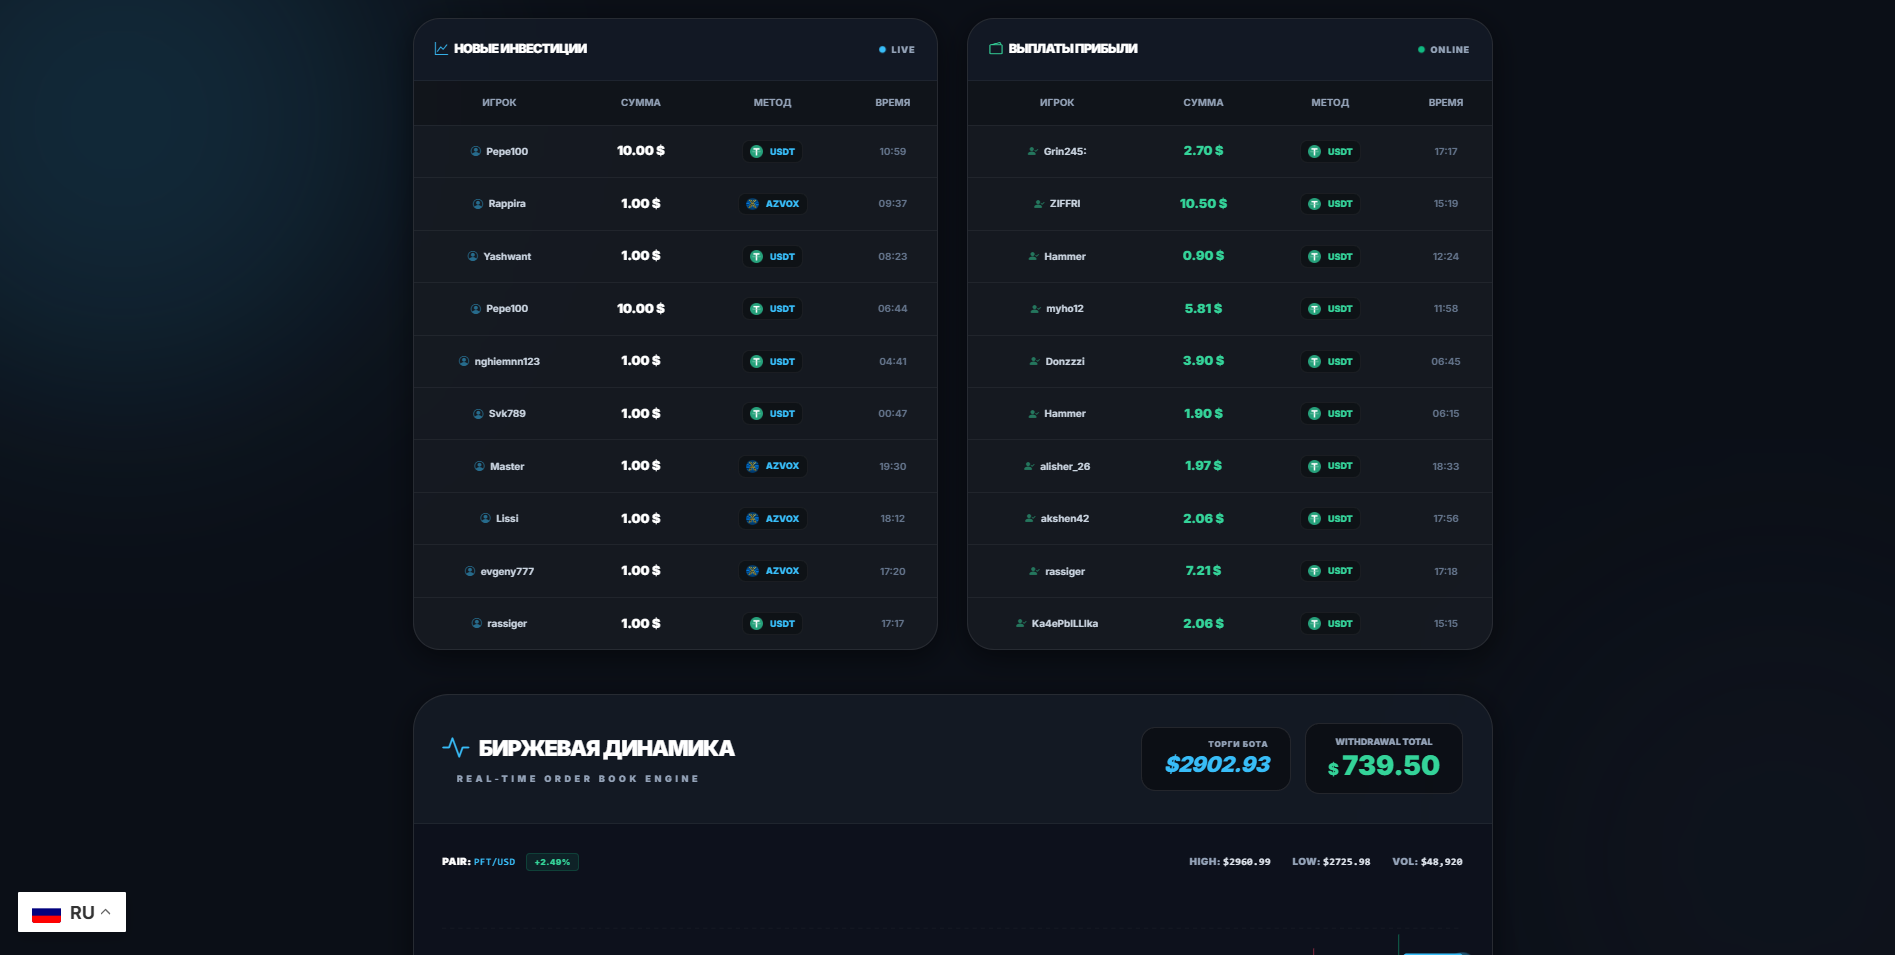The height and width of the screenshot is (955, 1895).
Task: Click the 5.81 $ payout amount
Action: coord(1203,308)
